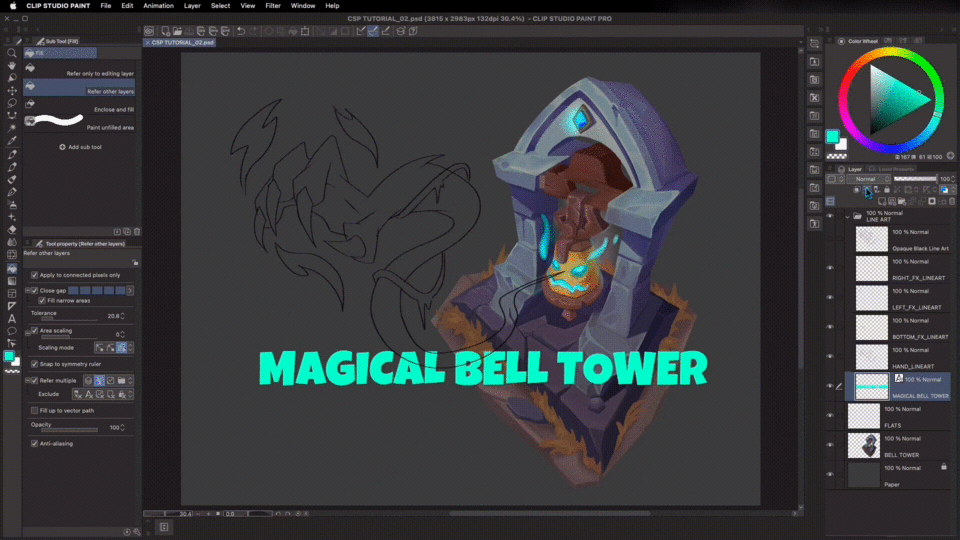This screenshot has height=540, width=960.
Task: Open the Filter menu
Action: pos(273,6)
